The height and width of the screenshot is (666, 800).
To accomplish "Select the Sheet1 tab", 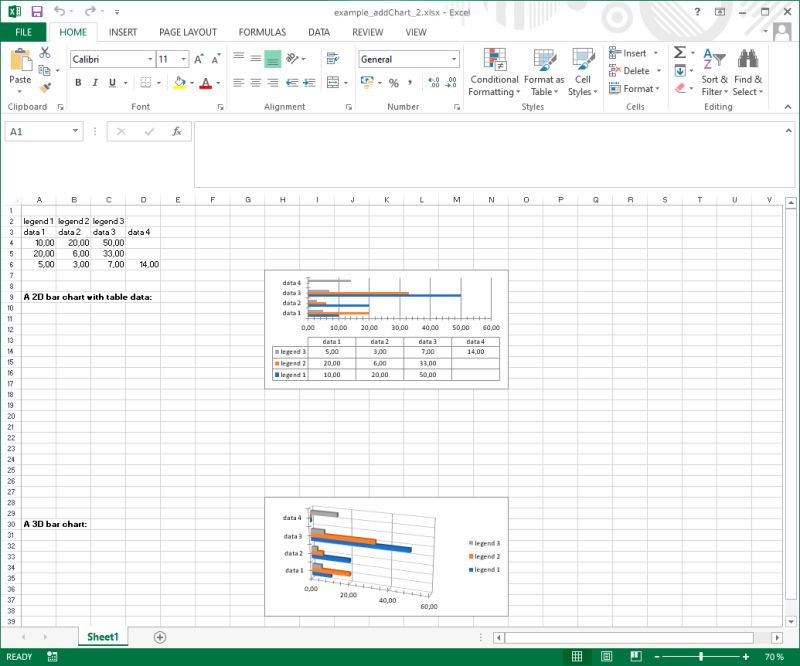I will [103, 637].
